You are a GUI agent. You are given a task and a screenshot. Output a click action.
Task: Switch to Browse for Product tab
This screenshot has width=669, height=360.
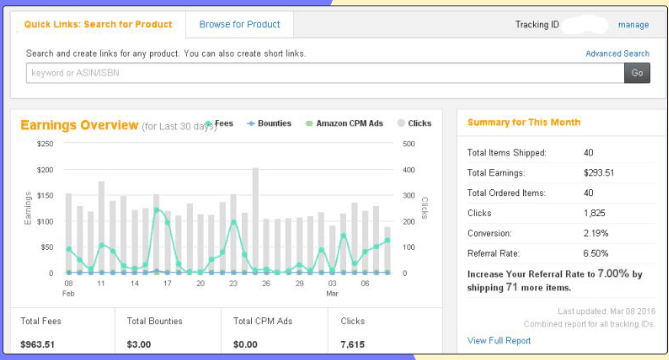(239, 24)
